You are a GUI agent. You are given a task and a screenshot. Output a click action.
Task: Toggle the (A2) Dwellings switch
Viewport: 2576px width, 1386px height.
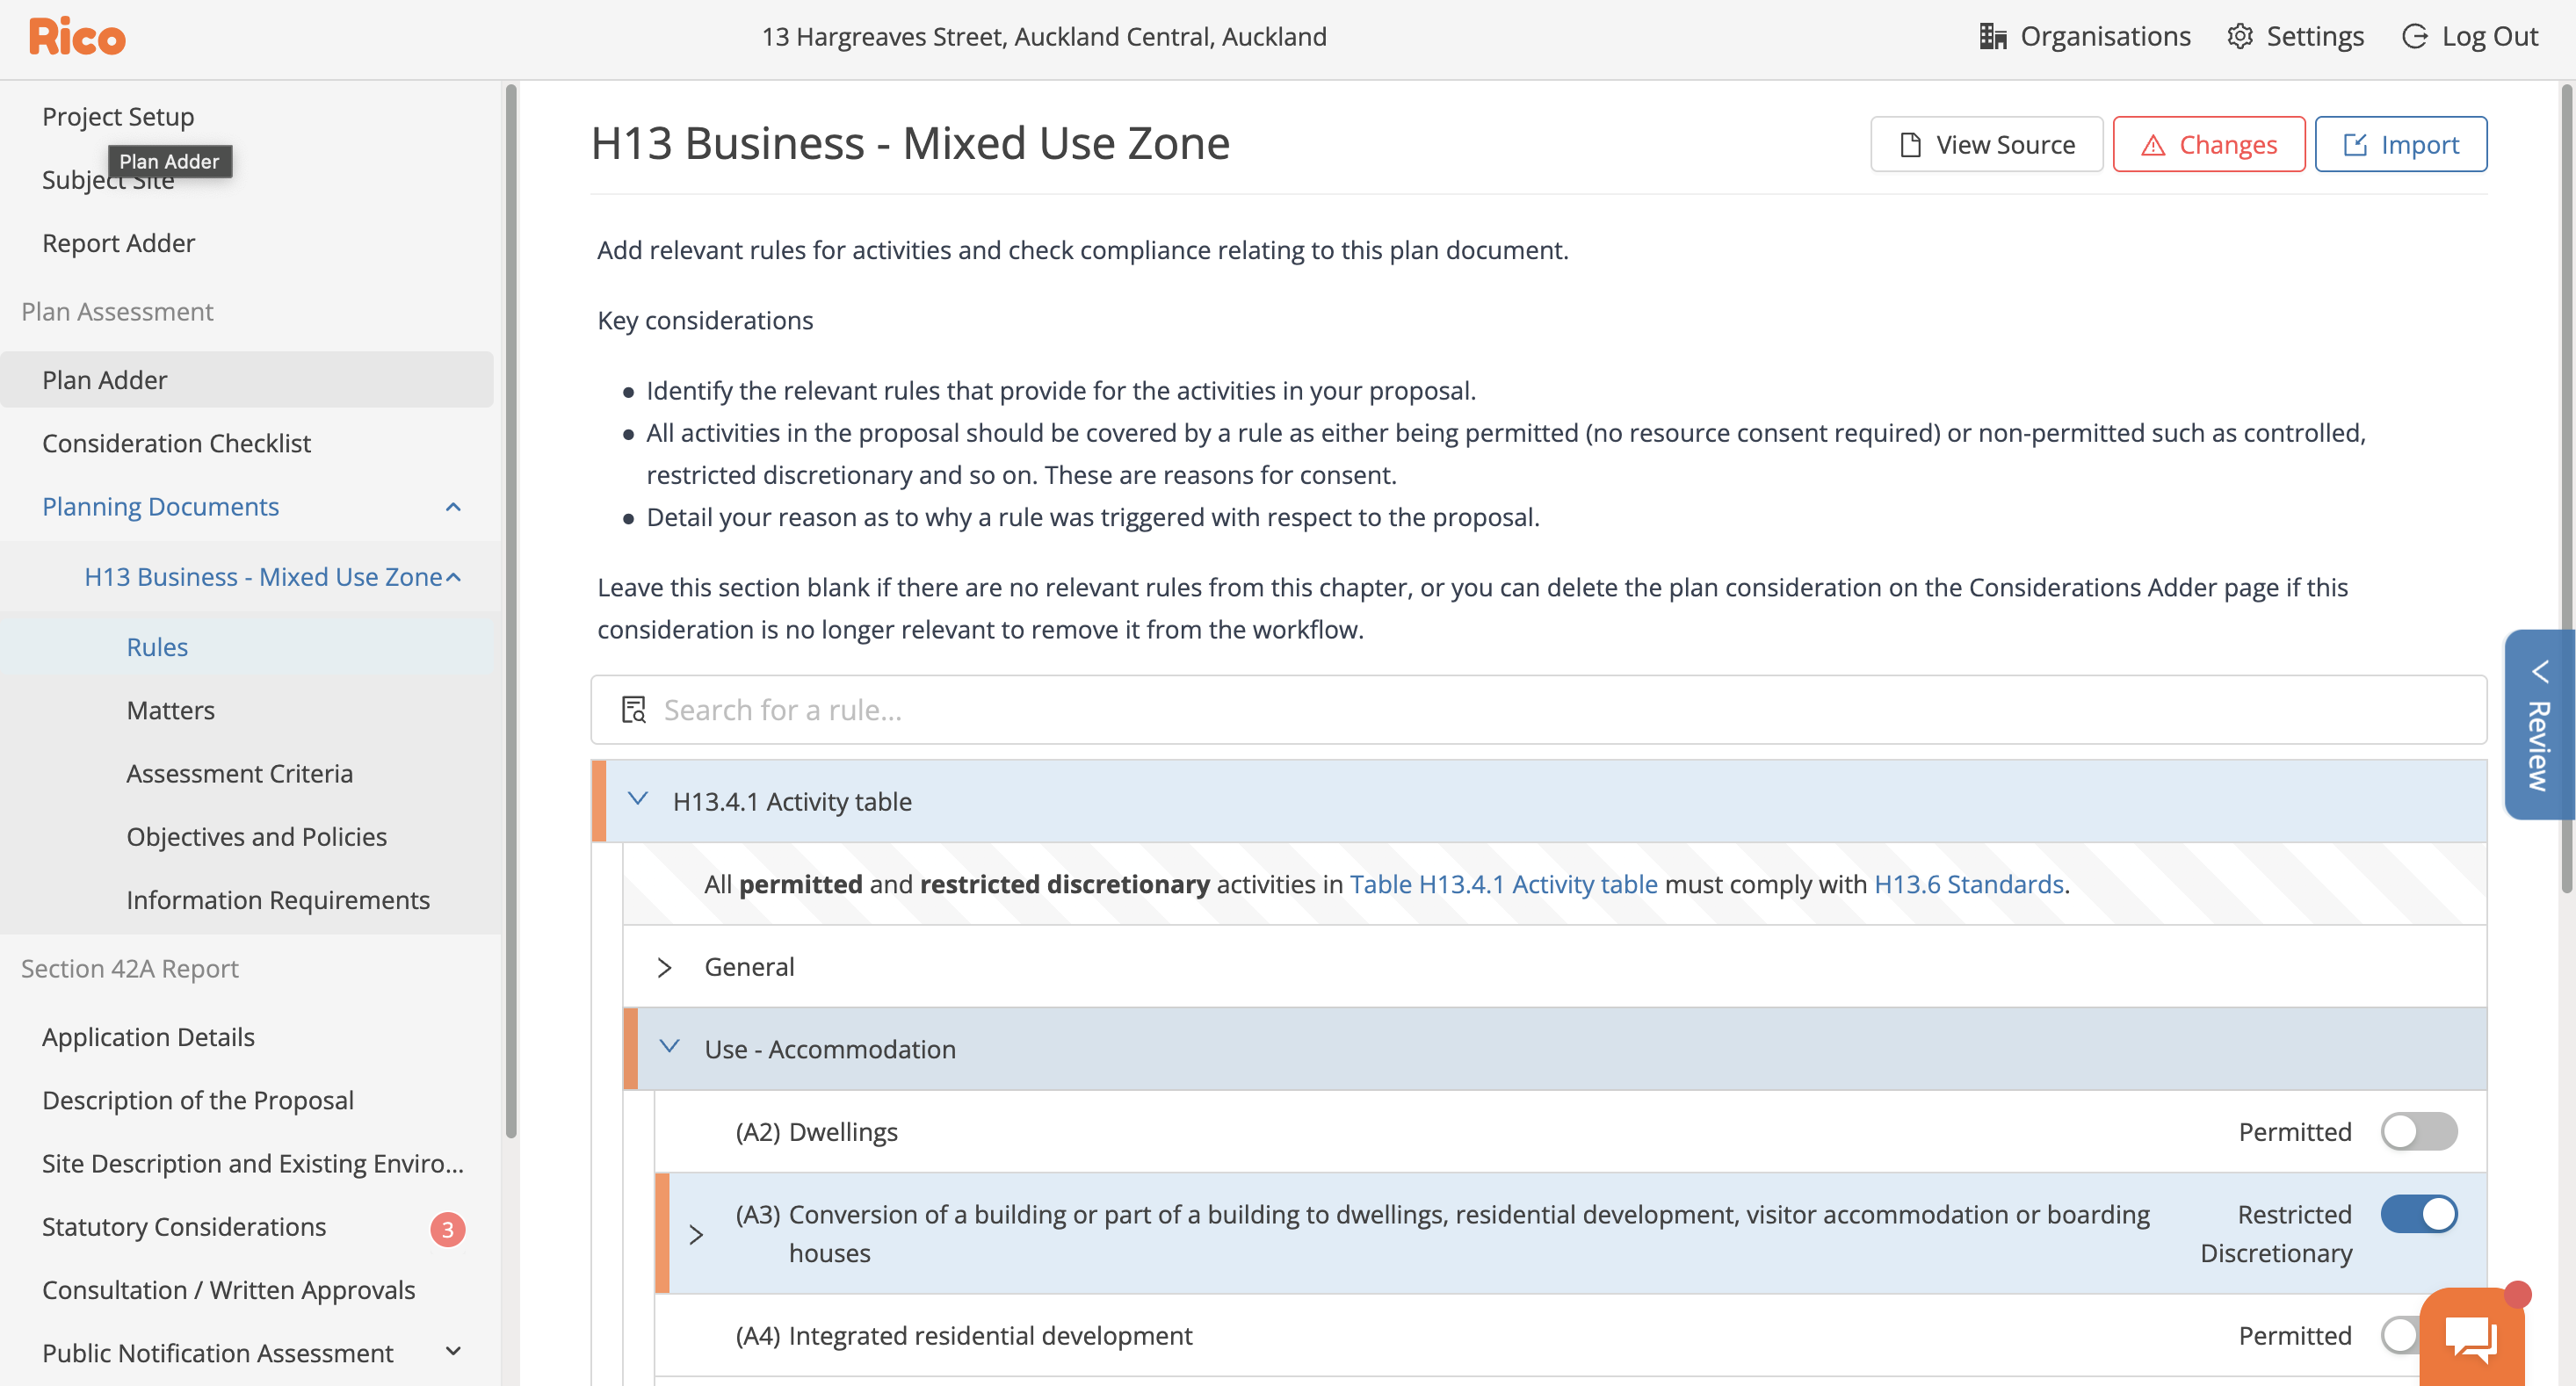click(x=2418, y=1132)
